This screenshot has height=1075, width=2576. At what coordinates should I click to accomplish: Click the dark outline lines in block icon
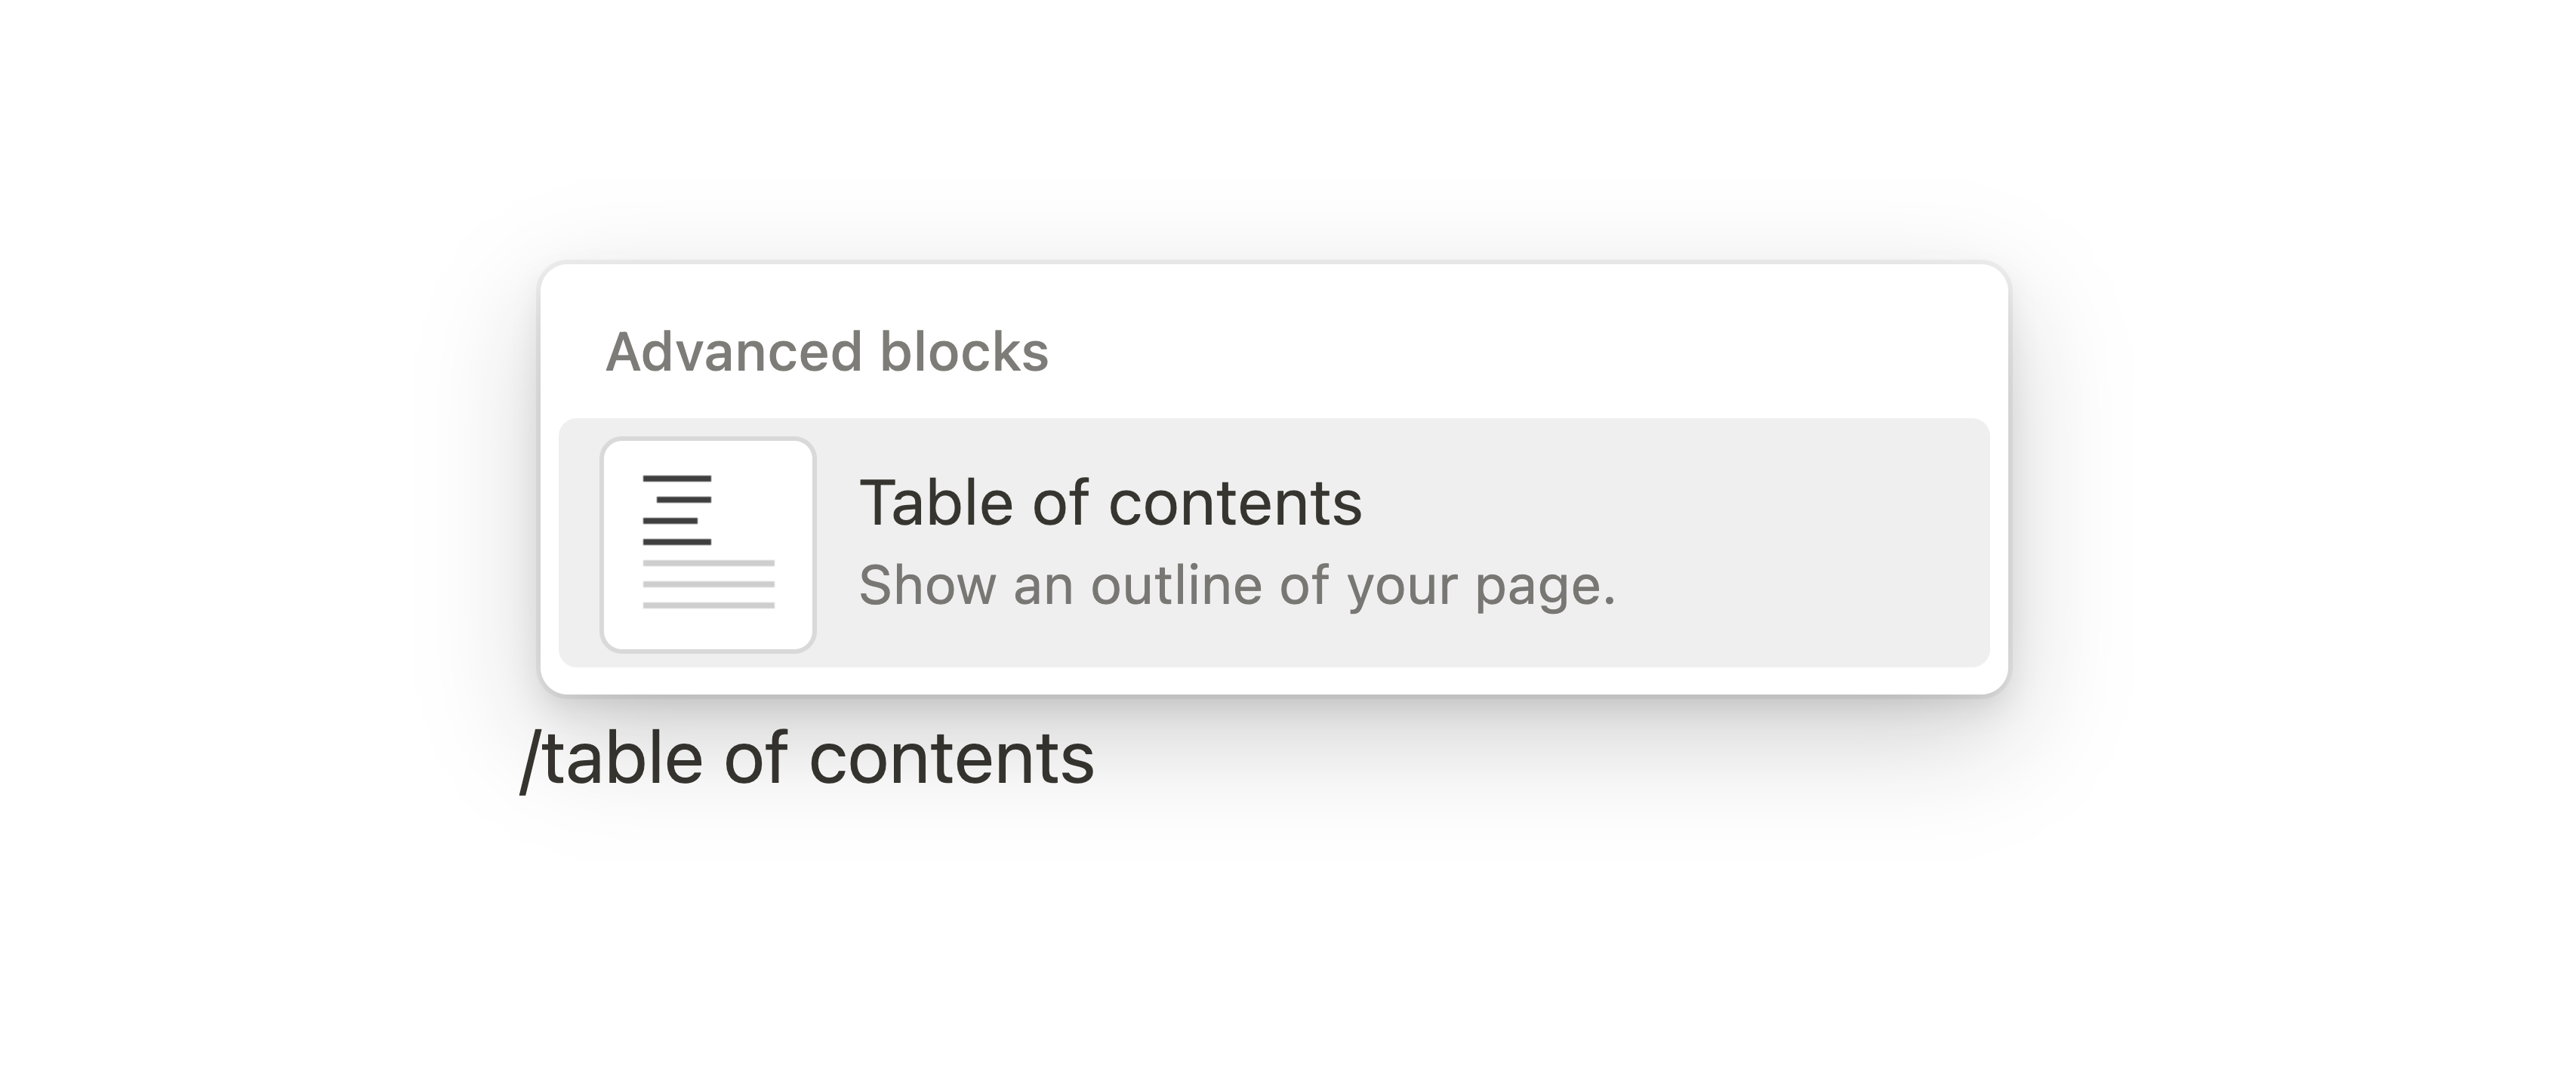click(x=677, y=509)
